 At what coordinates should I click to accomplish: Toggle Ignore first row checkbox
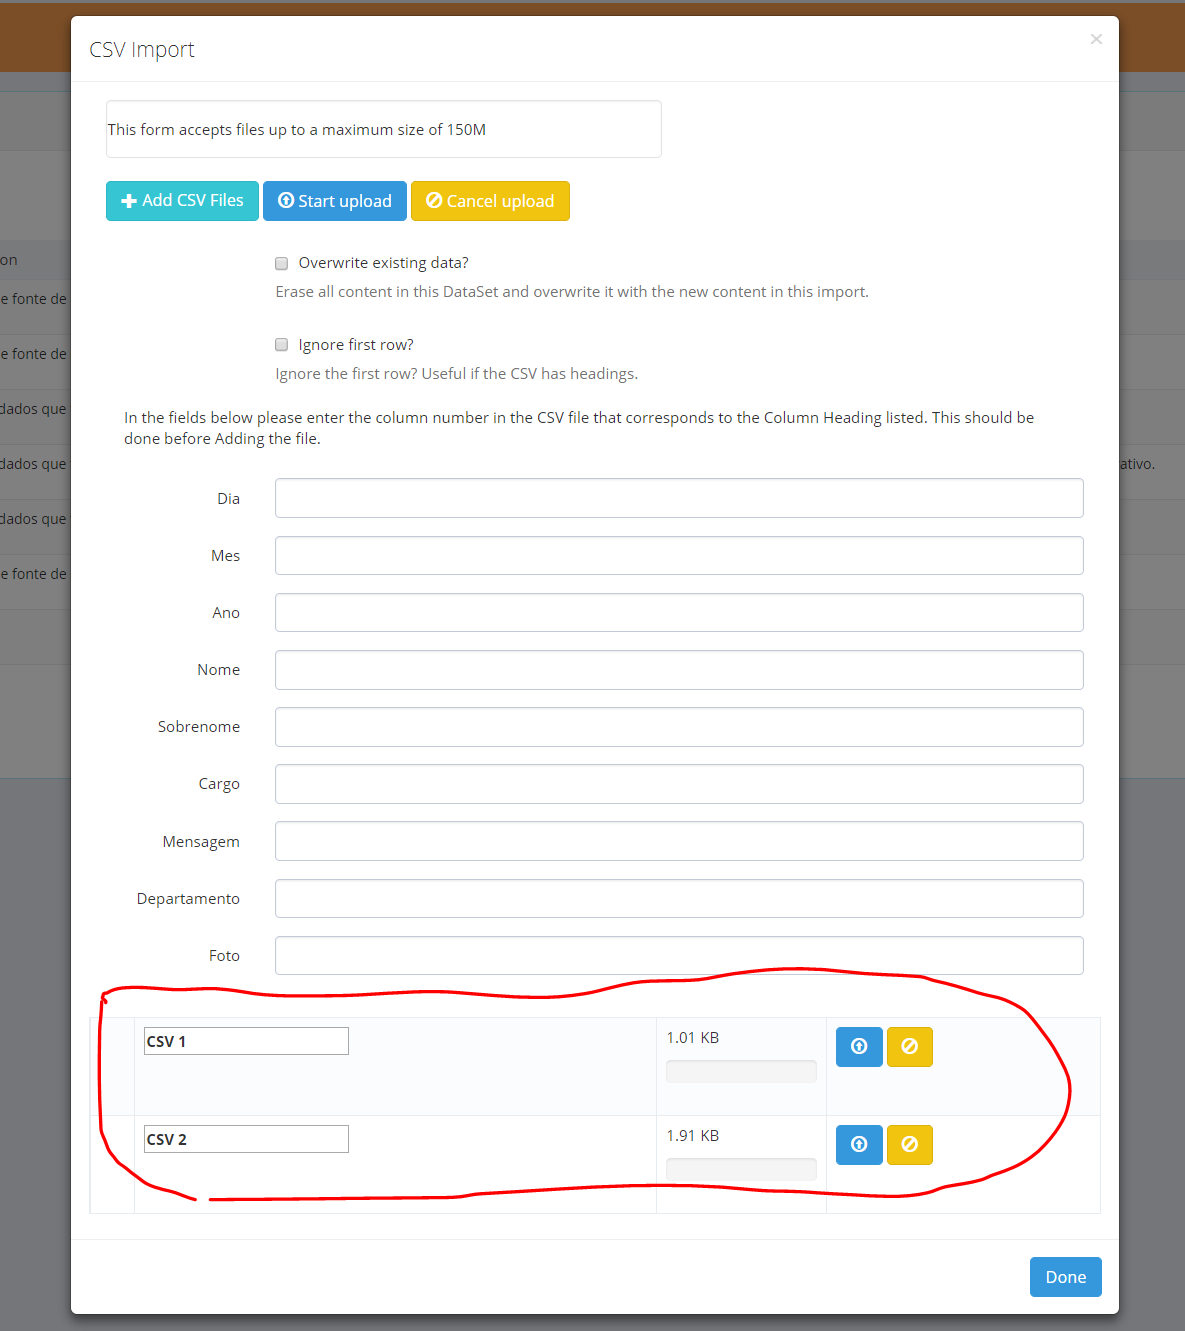[x=282, y=345]
